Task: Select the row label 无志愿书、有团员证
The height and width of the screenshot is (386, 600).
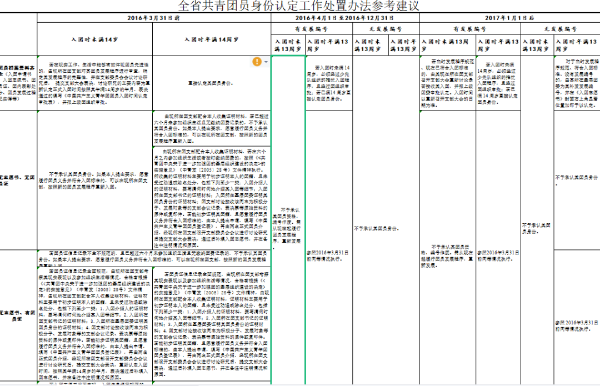Action: pos(18,315)
